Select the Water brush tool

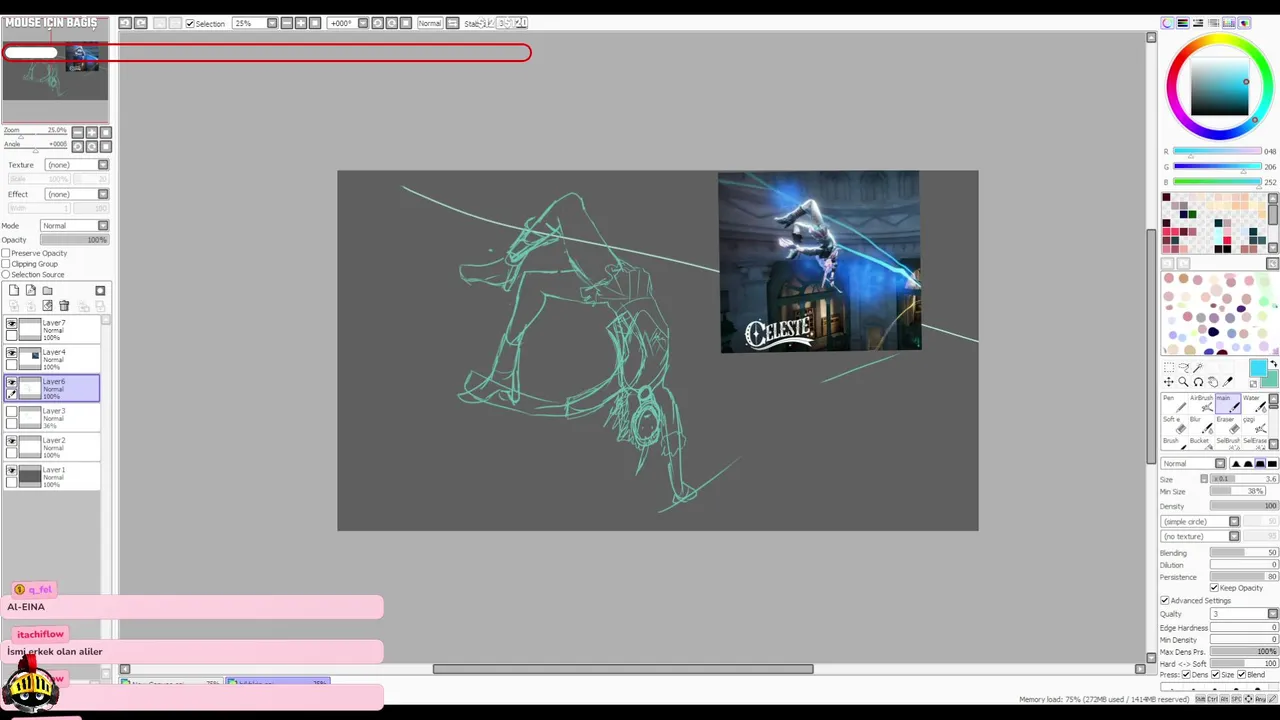1254,403
